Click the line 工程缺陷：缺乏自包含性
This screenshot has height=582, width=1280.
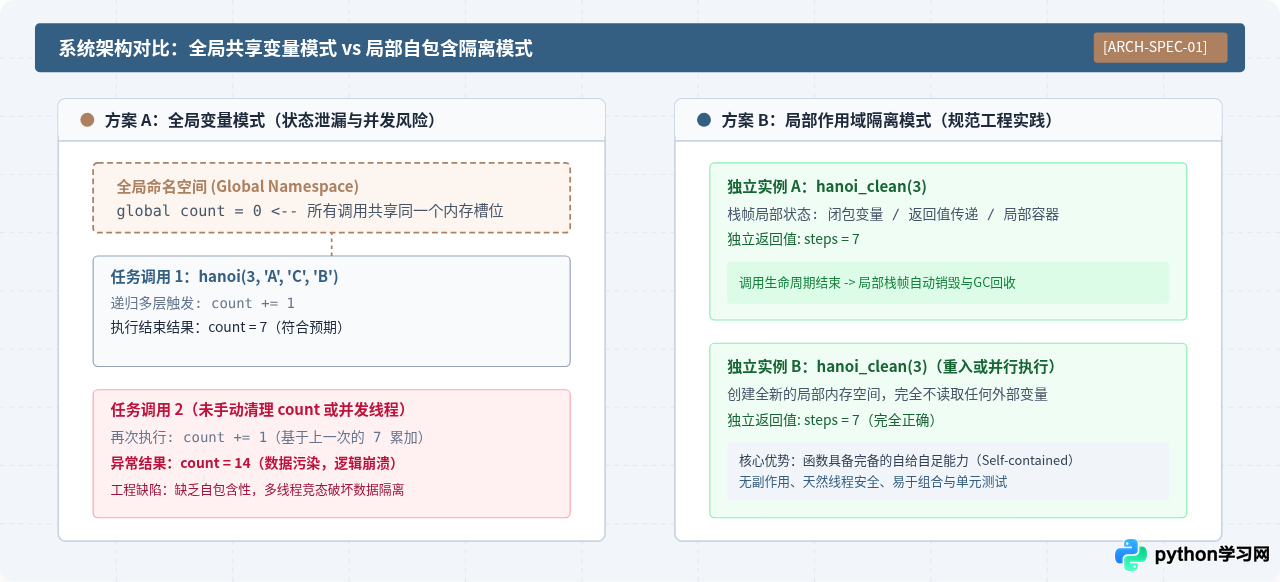pyautogui.click(x=257, y=489)
